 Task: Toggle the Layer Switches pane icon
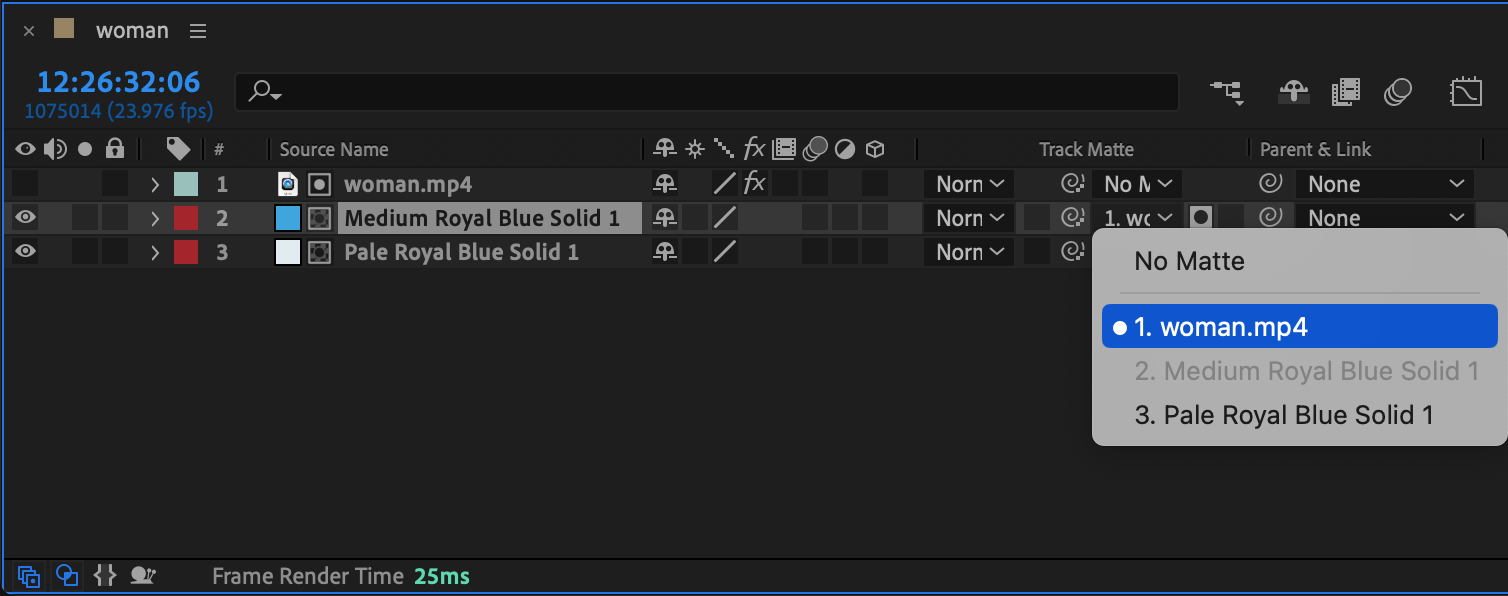28,576
